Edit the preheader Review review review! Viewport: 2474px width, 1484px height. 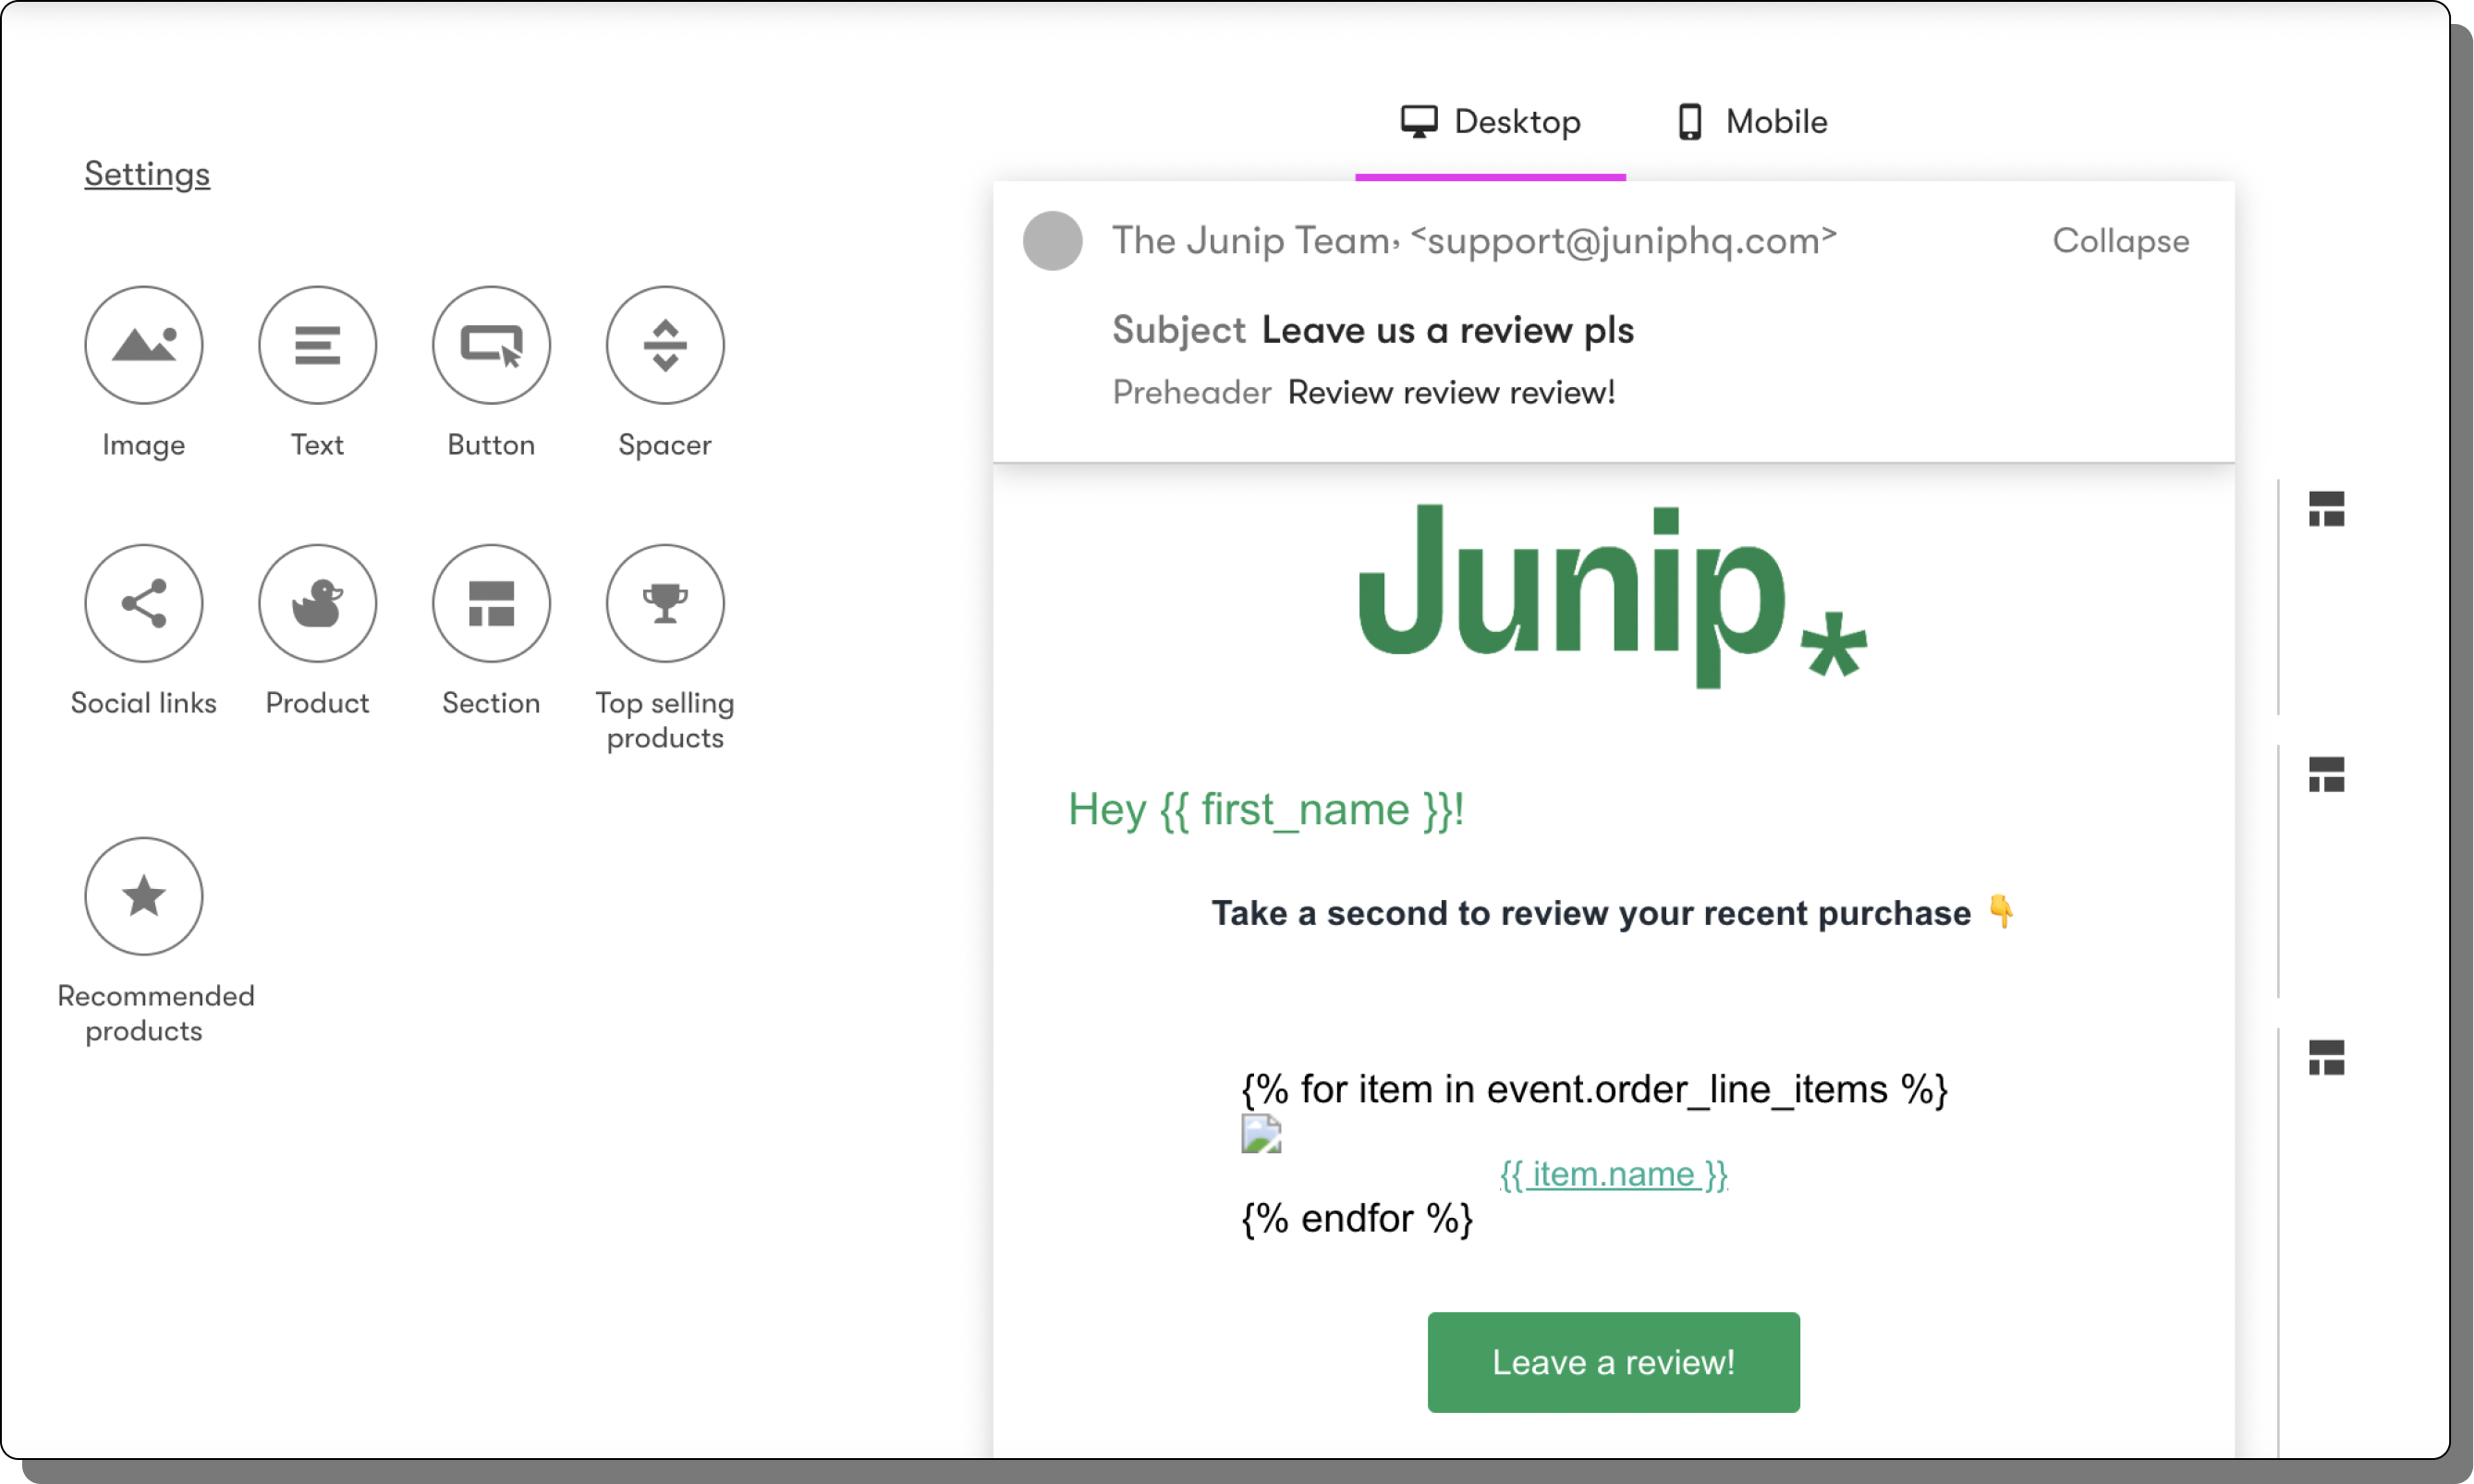coord(1451,392)
